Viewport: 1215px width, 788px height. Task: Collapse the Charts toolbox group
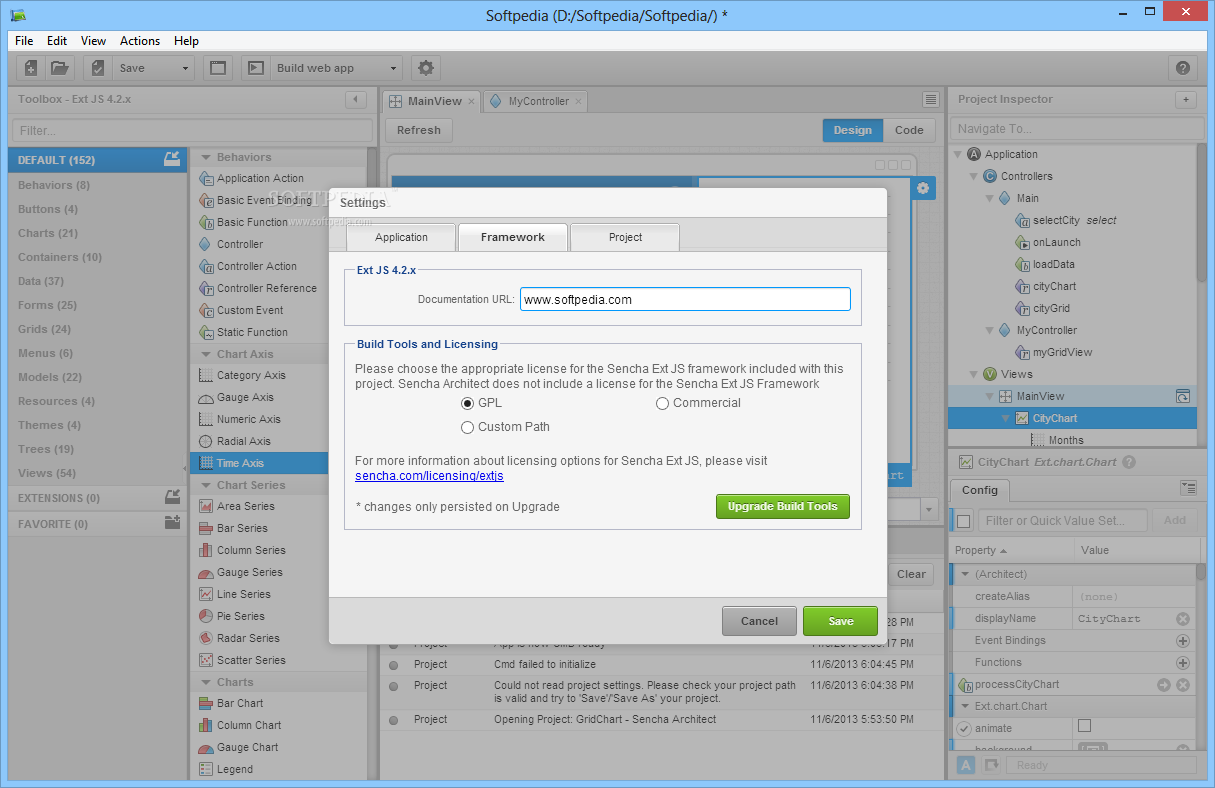click(206, 682)
